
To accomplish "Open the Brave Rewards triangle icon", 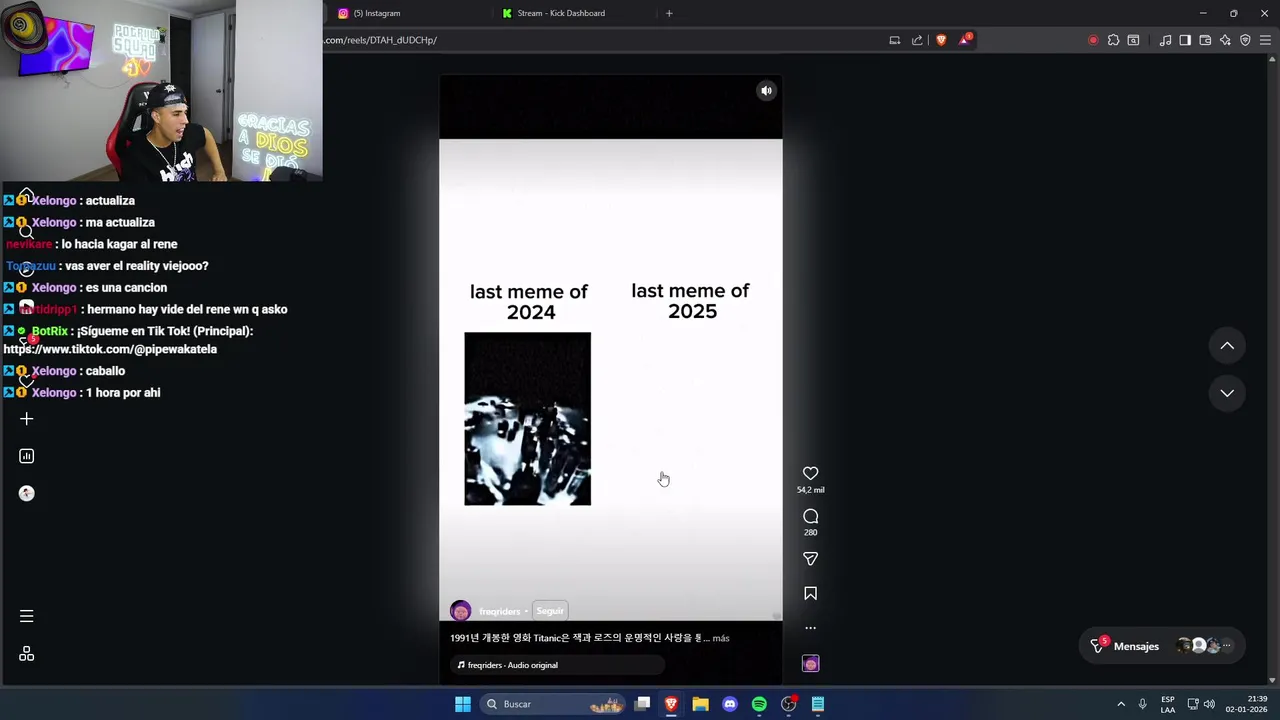I will (x=965, y=40).
